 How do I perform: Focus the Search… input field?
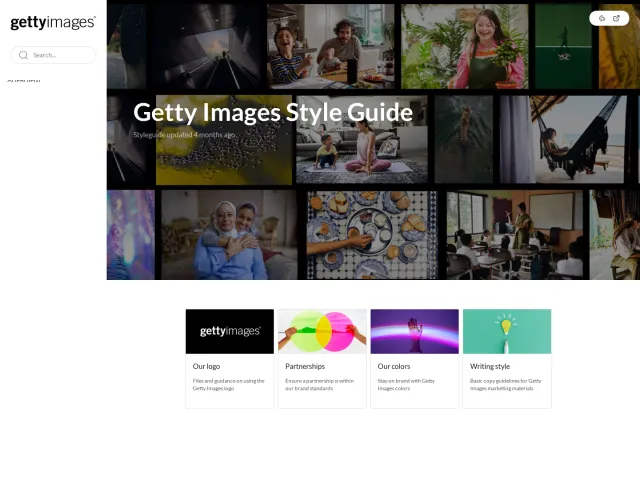(53, 55)
